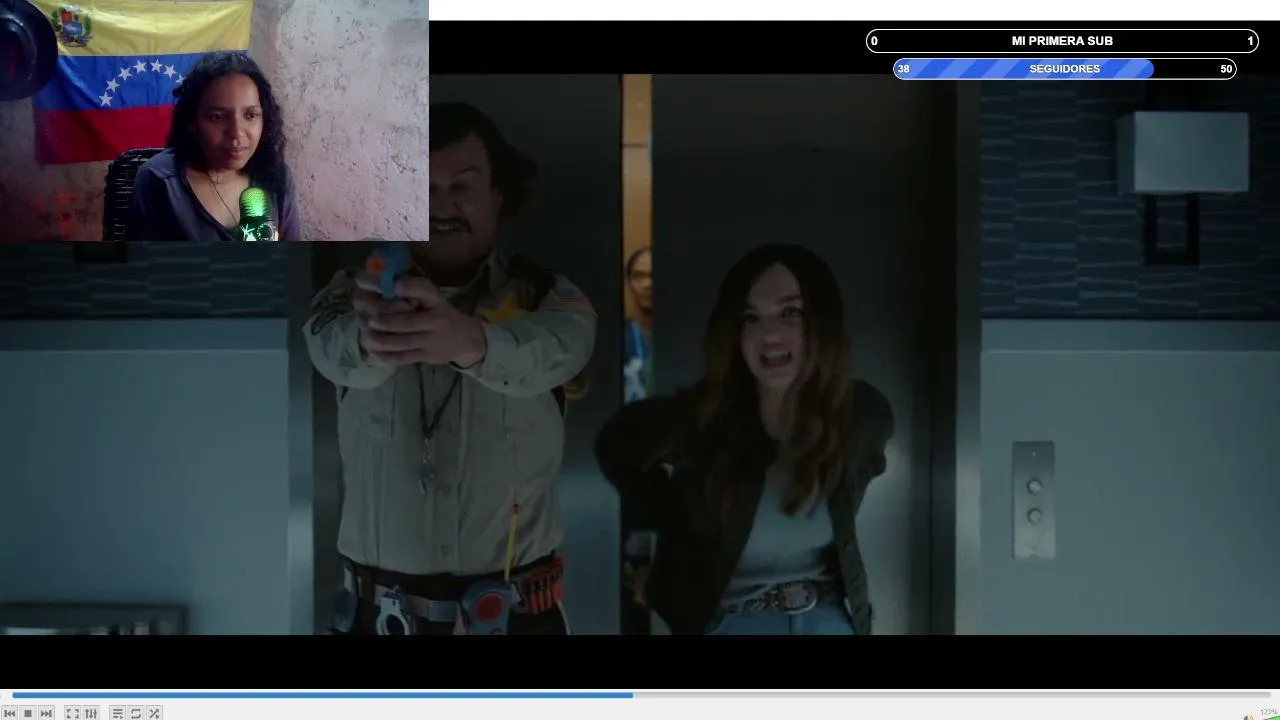The image size is (1280, 720).
Task: Skip to the previous media track
Action: click(10, 713)
